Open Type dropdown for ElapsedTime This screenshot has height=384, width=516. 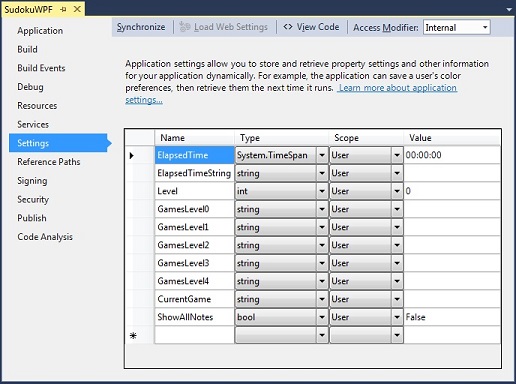[322, 155]
